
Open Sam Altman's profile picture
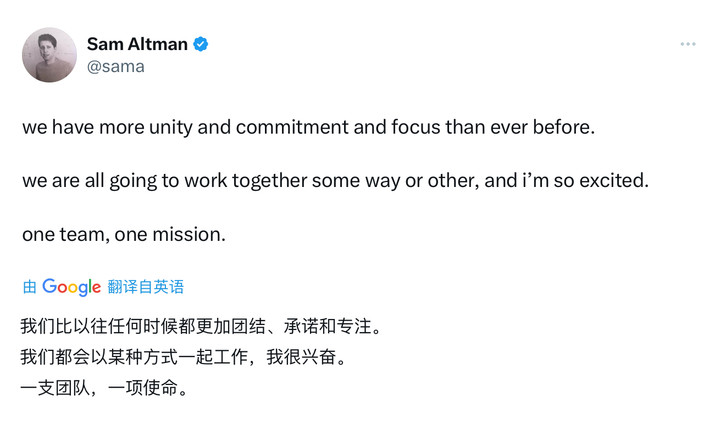(49, 55)
